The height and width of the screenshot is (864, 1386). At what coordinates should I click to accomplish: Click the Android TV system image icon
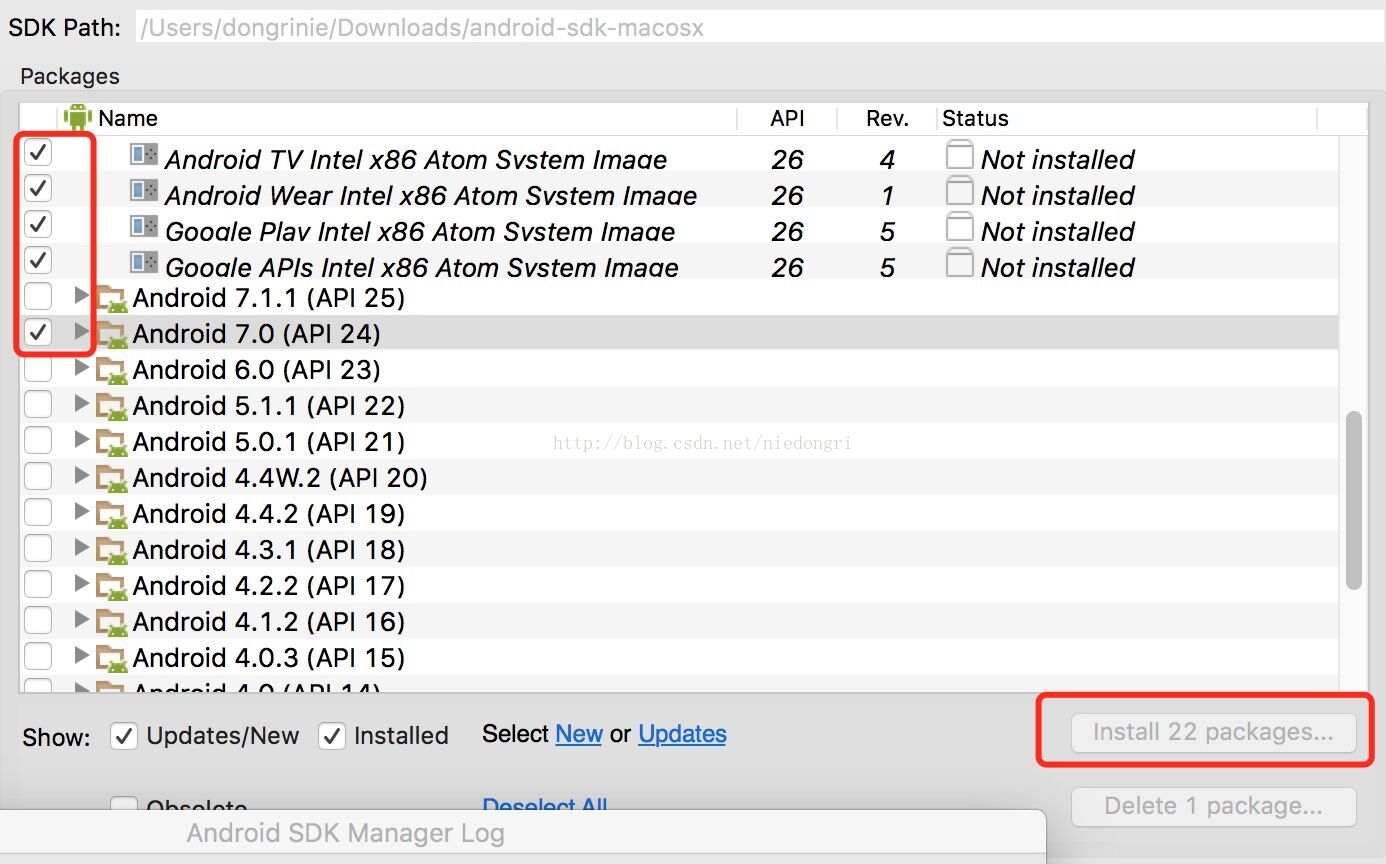(144, 155)
